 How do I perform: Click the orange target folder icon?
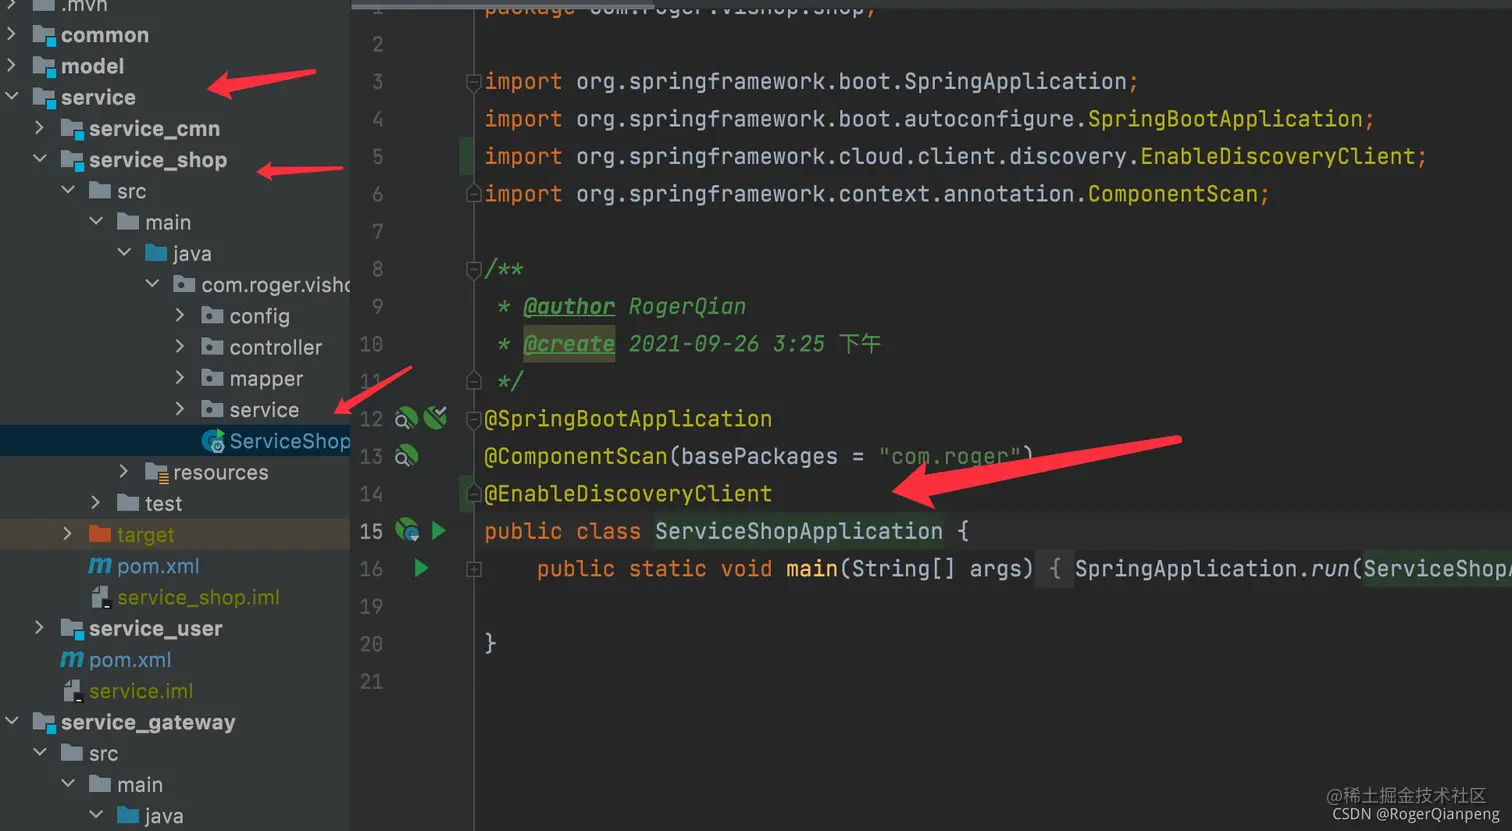(99, 534)
